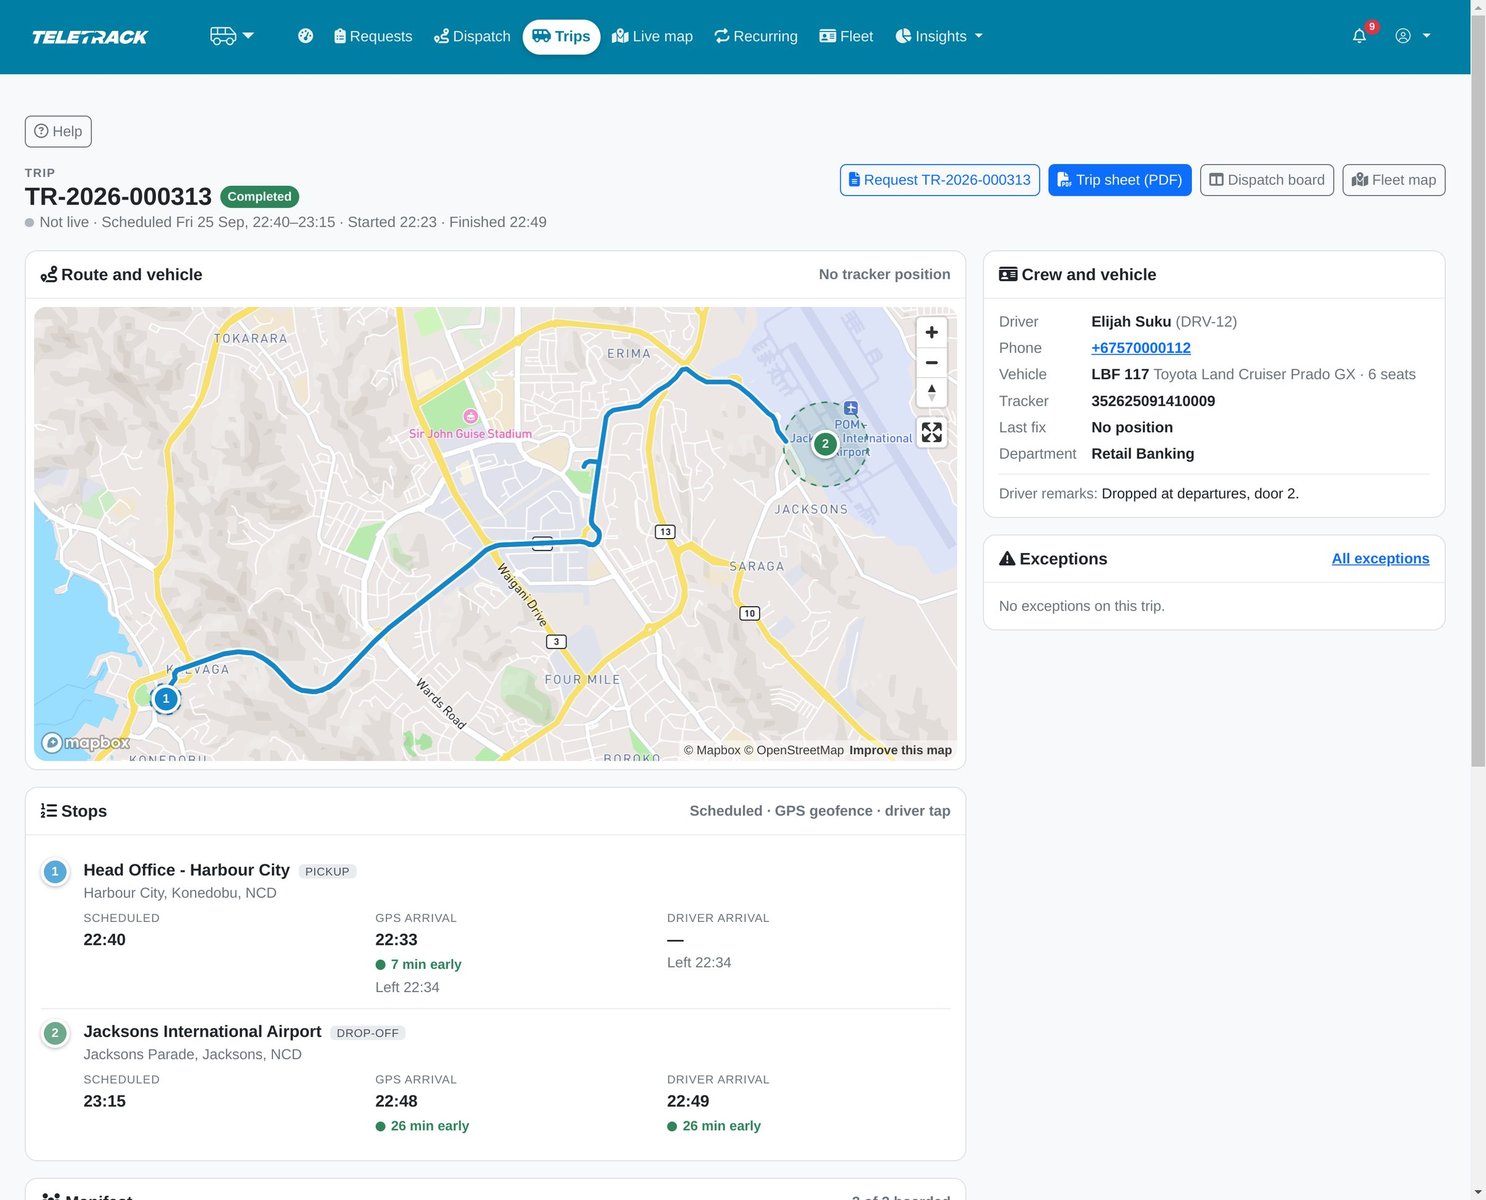Open the notifications bell

point(1360,36)
